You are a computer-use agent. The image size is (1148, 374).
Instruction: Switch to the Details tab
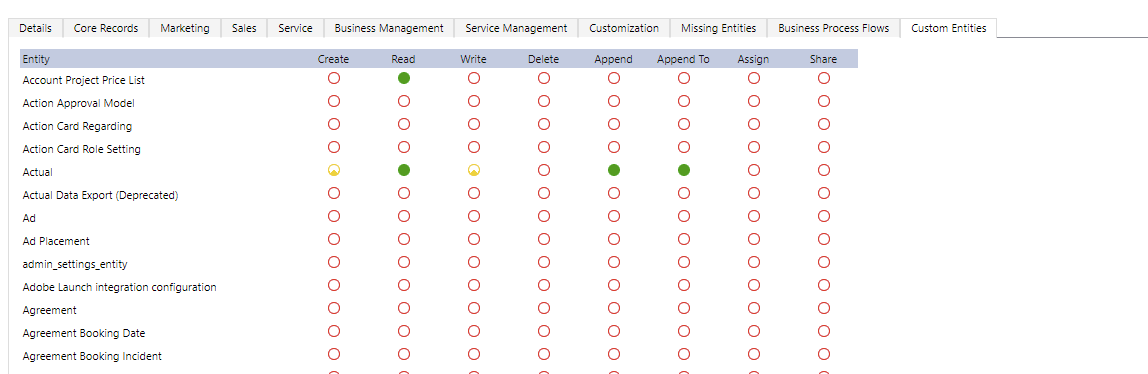tap(35, 28)
